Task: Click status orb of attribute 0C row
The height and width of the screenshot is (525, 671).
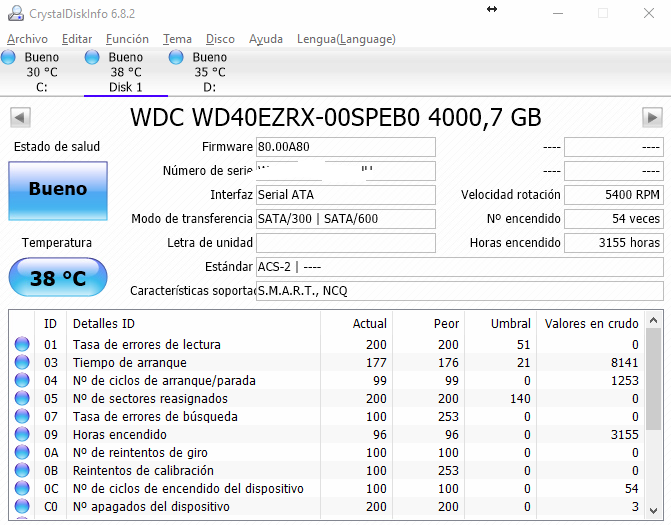Action: click(x=22, y=488)
